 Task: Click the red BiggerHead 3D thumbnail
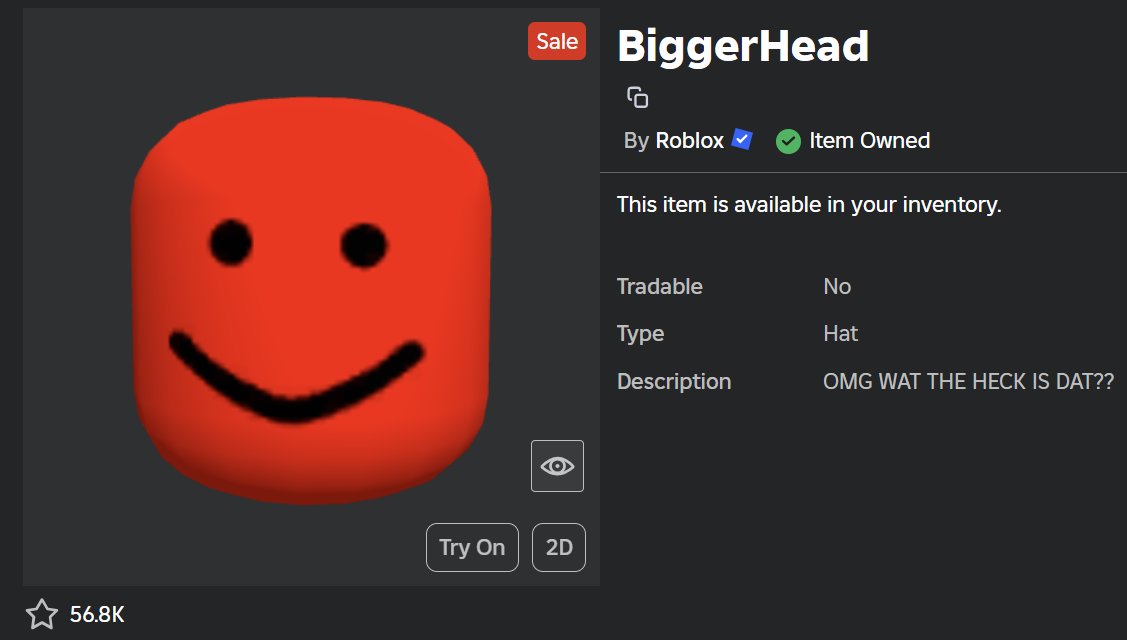[x=311, y=300]
